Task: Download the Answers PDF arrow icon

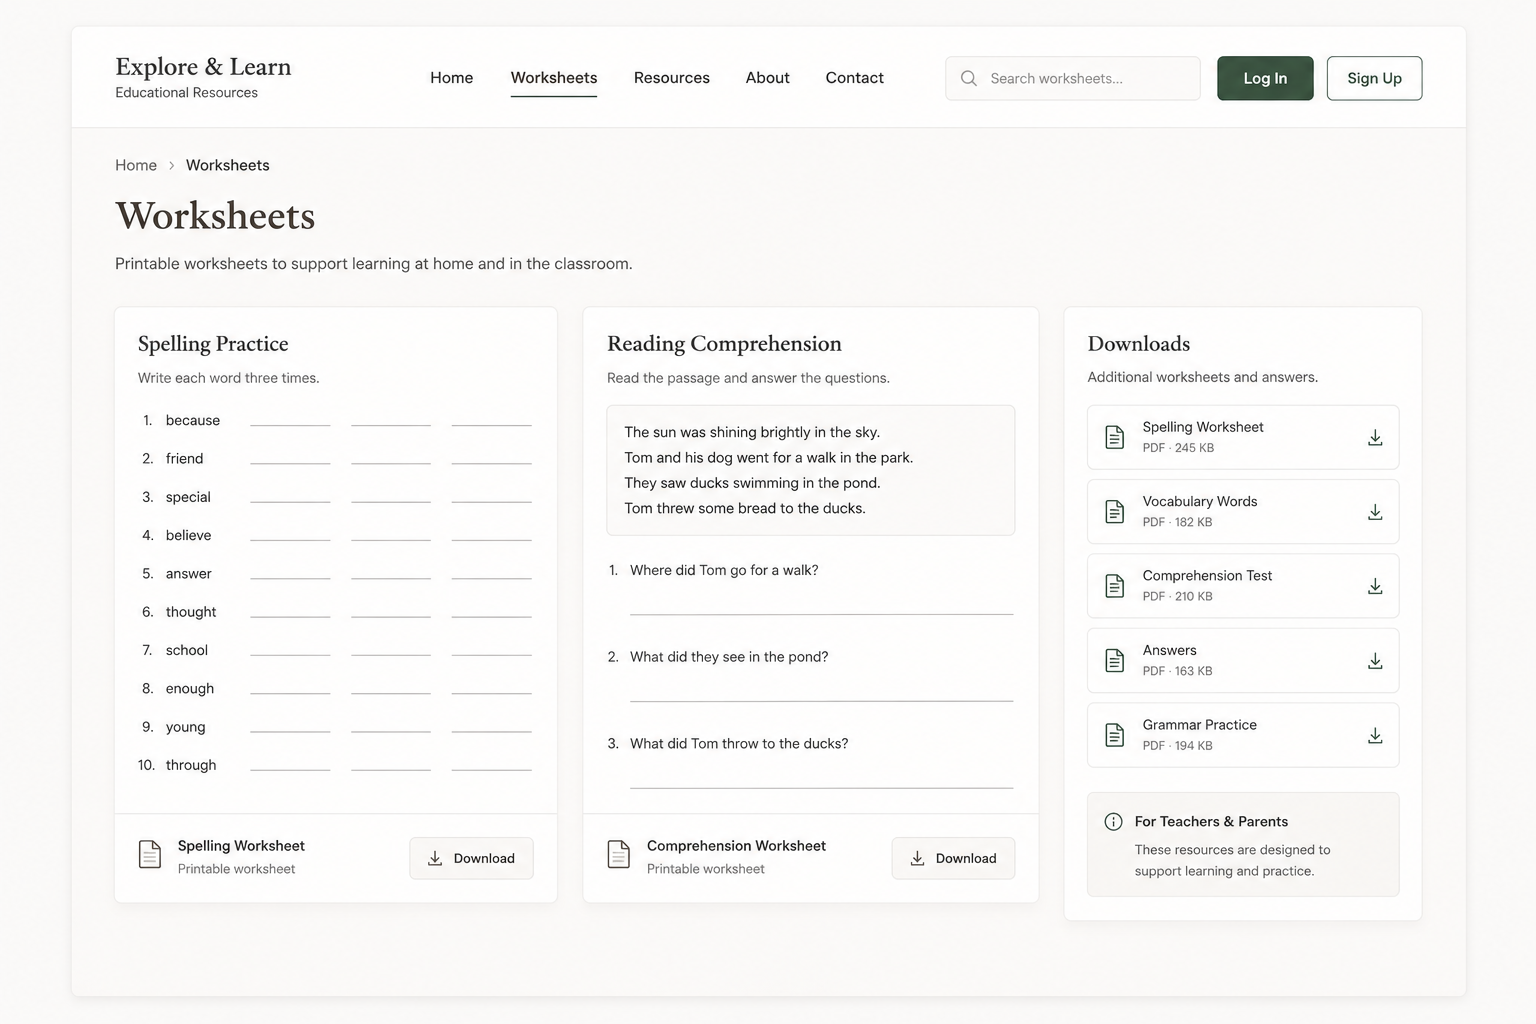Action: pos(1375,661)
